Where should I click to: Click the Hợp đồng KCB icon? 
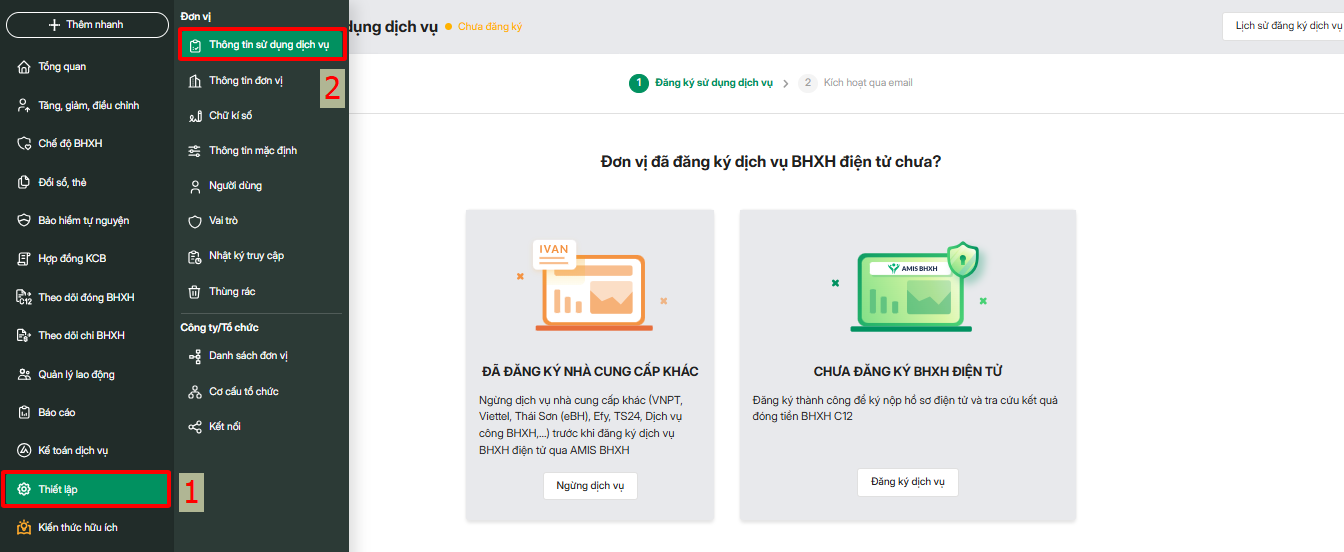(x=24, y=259)
